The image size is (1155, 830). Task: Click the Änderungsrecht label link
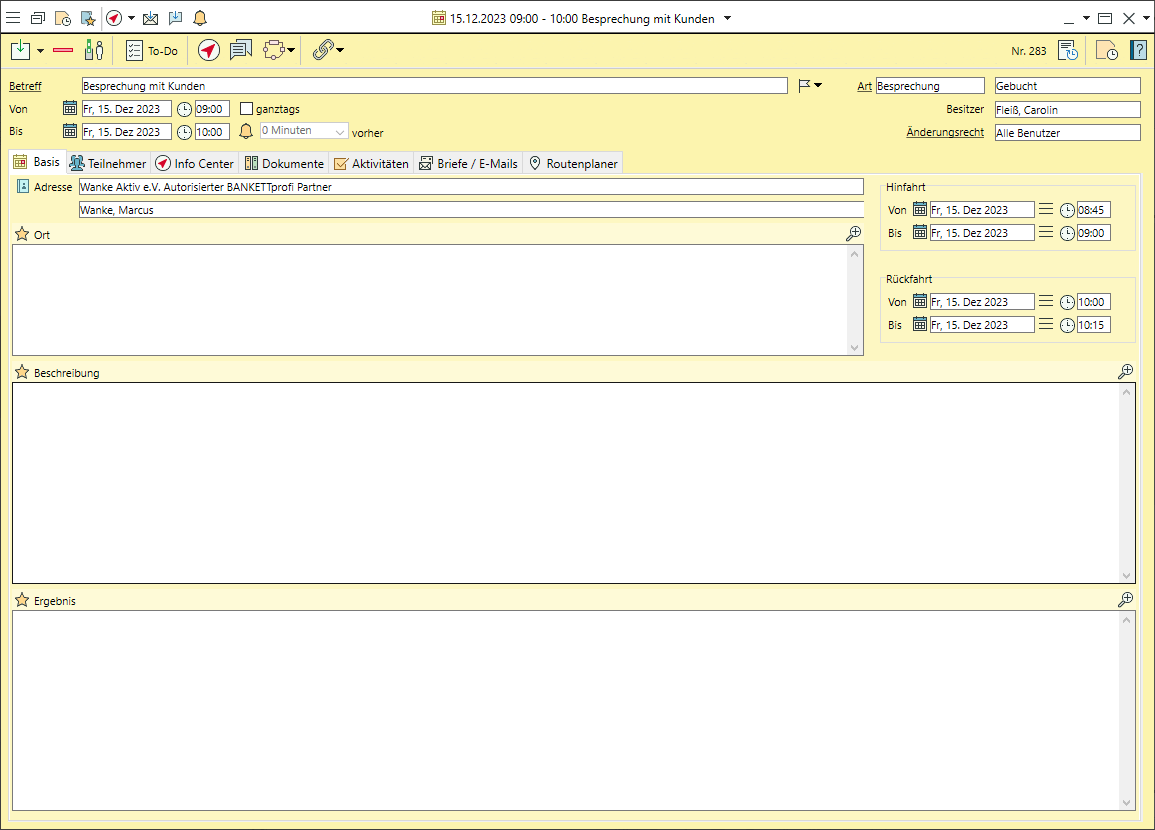click(945, 132)
